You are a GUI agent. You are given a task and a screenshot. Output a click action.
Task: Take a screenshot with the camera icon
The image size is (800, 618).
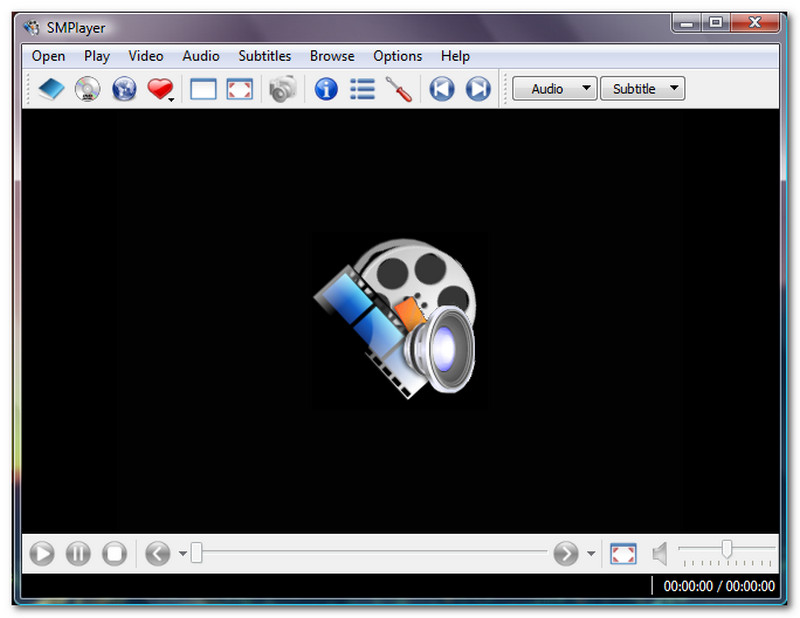[x=282, y=89]
